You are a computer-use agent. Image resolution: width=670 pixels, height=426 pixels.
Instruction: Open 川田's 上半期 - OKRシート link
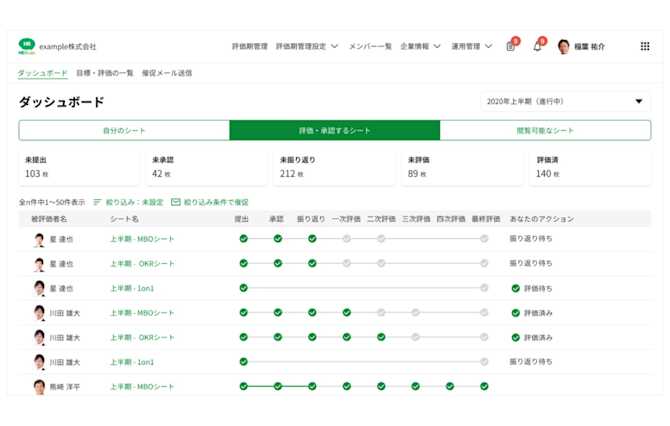coord(142,338)
